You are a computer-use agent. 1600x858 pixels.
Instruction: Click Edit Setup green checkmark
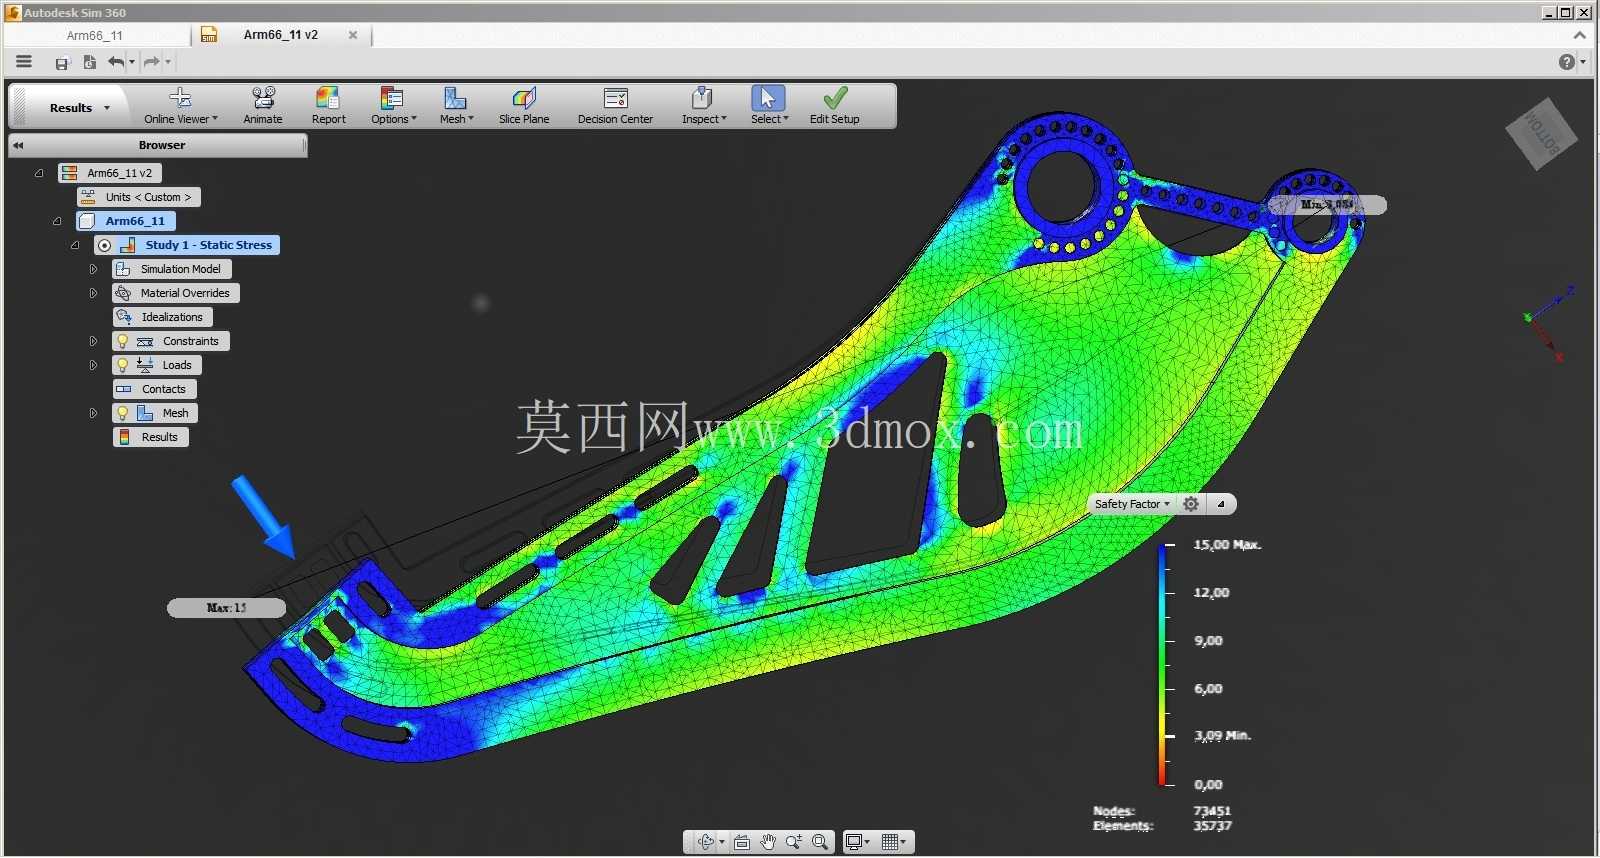click(835, 106)
